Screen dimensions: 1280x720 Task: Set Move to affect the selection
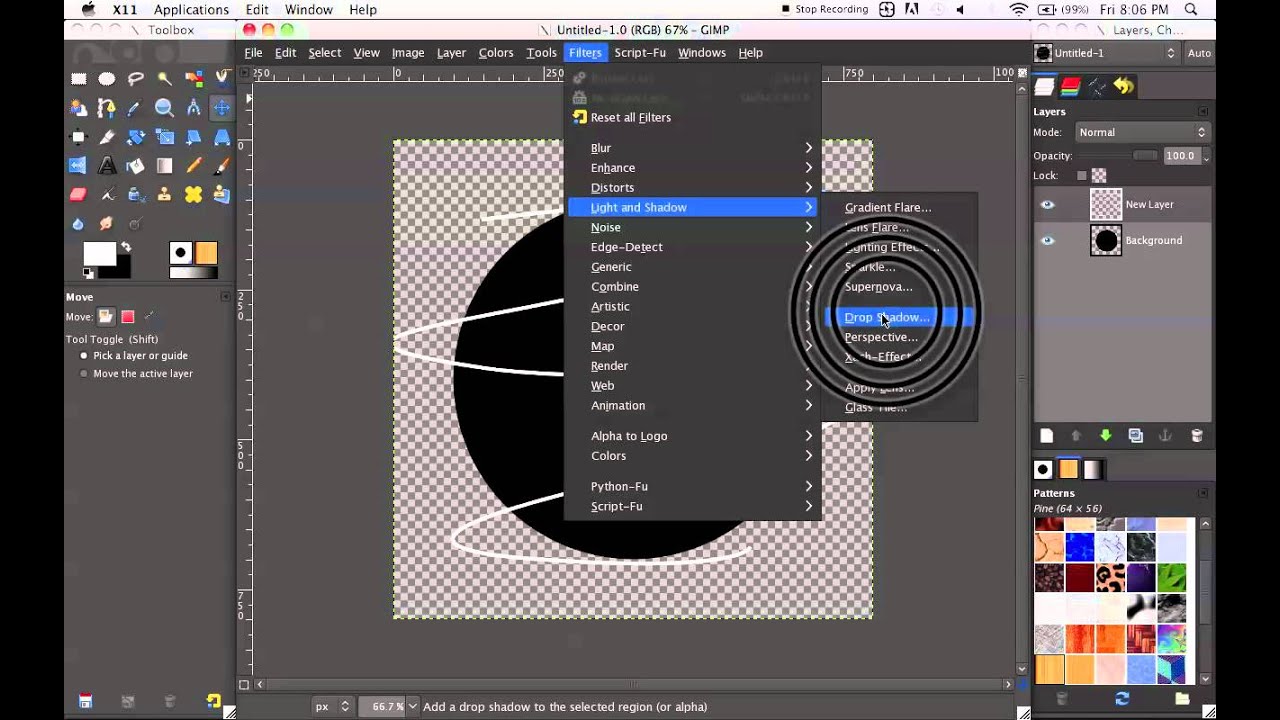[x=127, y=317]
